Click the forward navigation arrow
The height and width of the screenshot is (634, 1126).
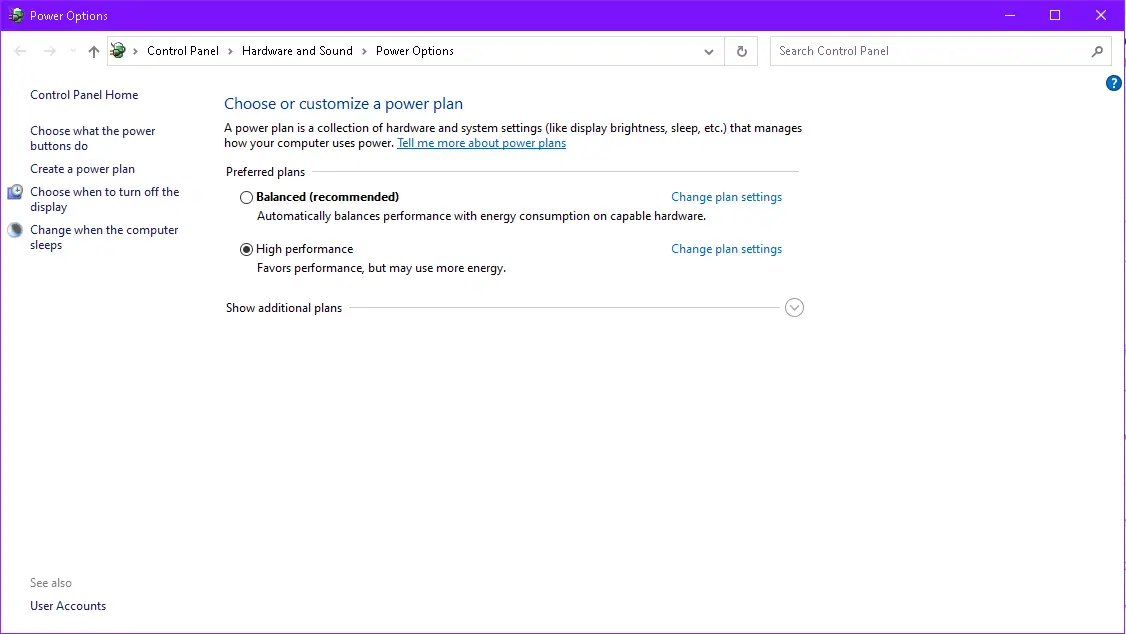click(47, 50)
